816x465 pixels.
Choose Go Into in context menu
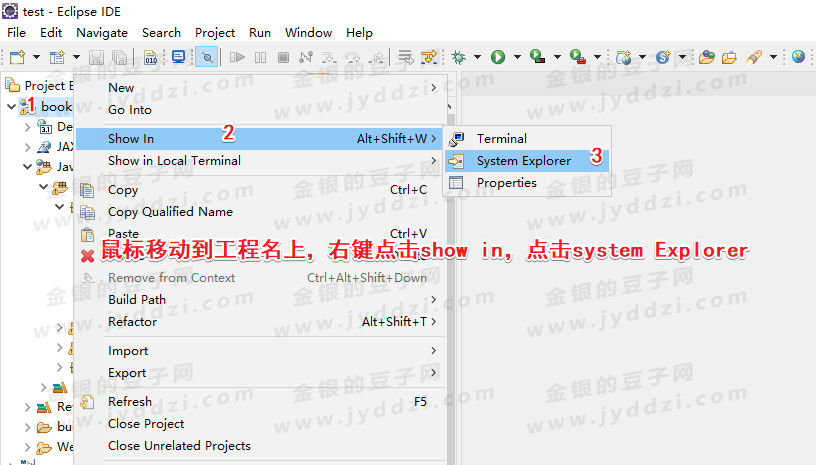[260, 110]
